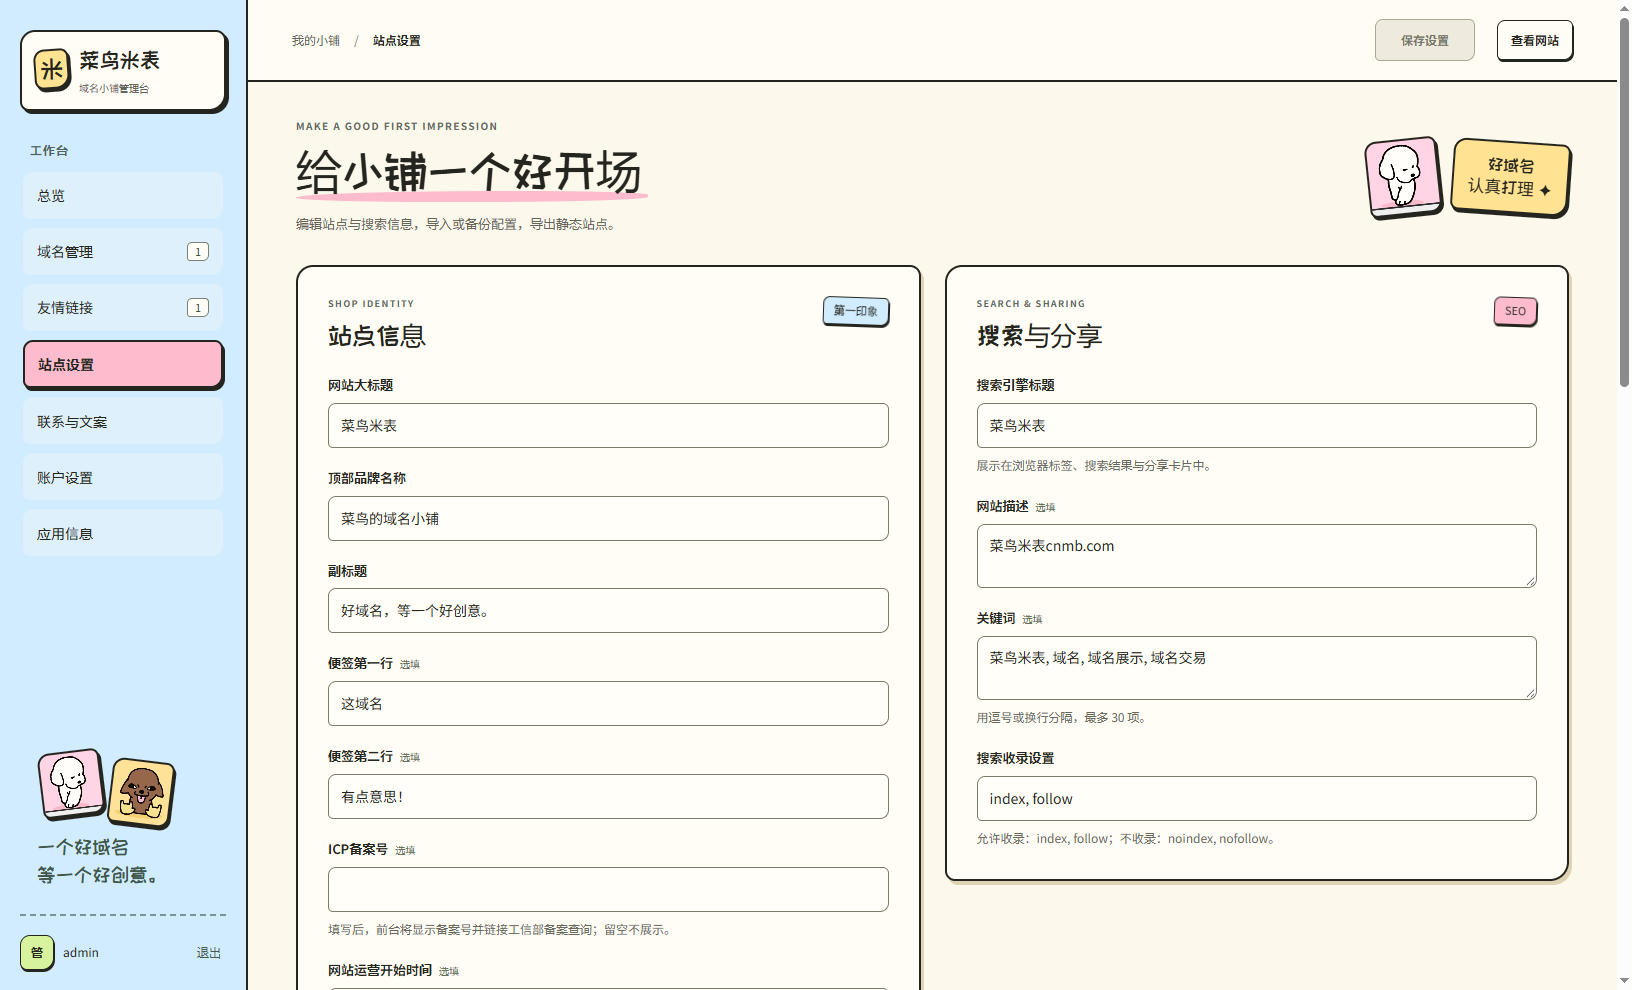Viewport: 1632px width, 990px height.
Task: Click the 给小铺一个好开场 heading
Action: [468, 172]
